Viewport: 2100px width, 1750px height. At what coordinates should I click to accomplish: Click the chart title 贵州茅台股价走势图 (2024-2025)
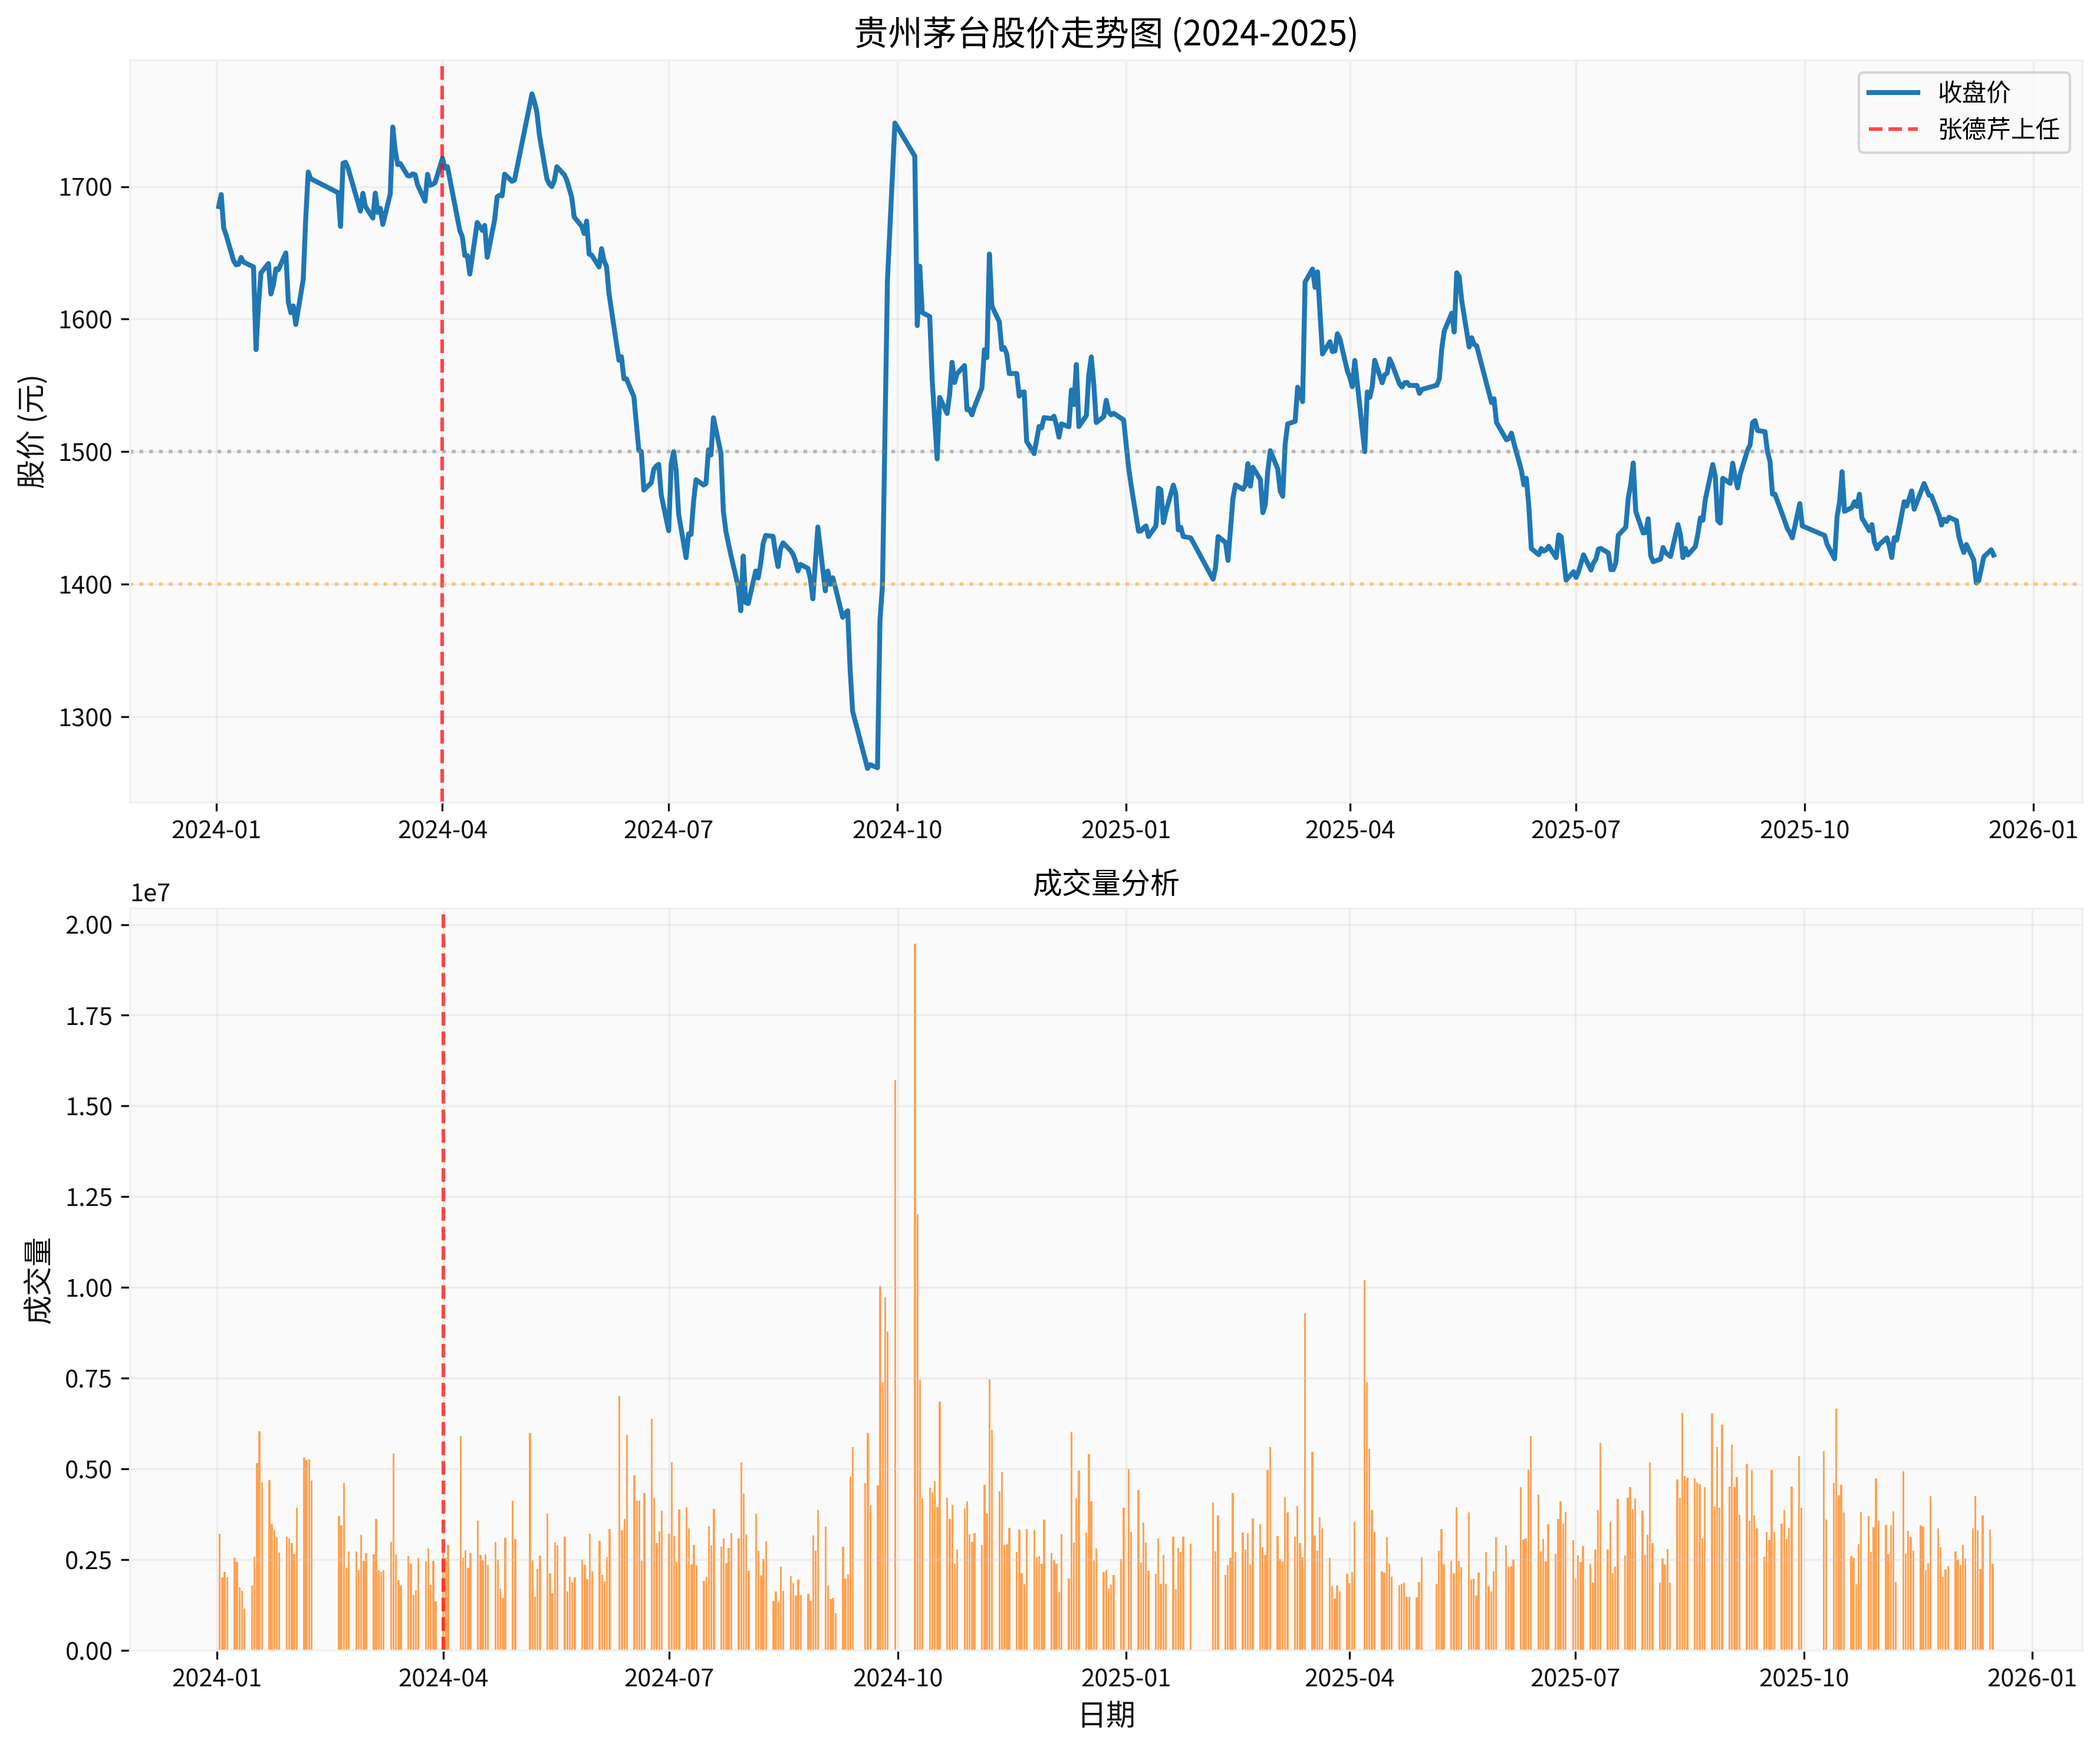click(1105, 33)
